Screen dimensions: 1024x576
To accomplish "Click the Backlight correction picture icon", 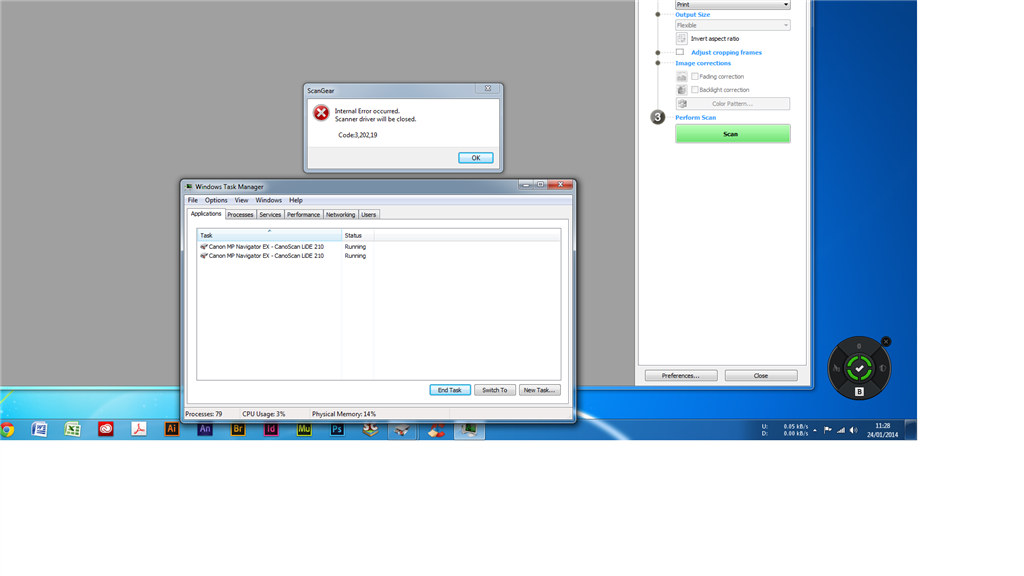I will tap(682, 90).
